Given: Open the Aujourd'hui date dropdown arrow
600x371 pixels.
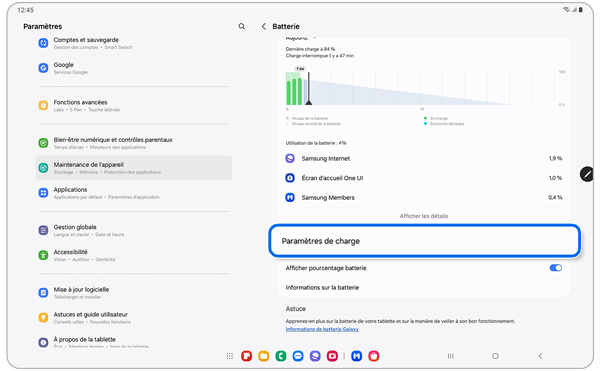Looking at the screenshot, I should pos(315,38).
